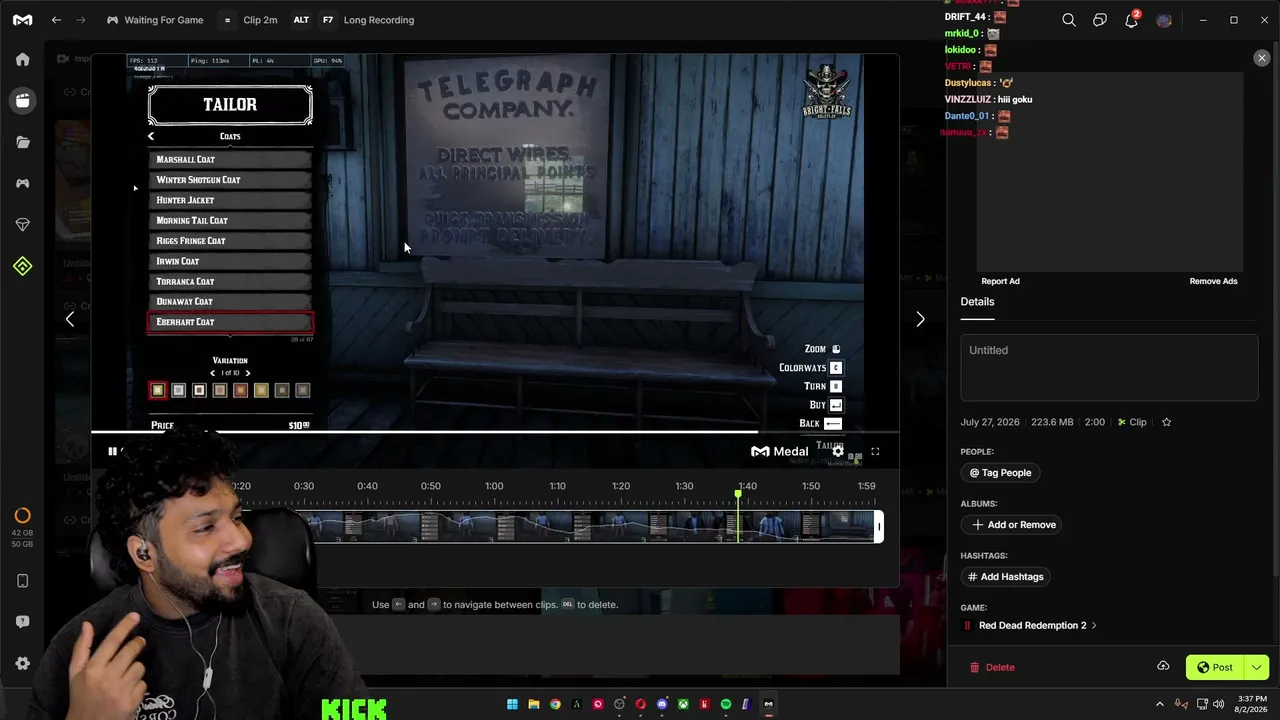Image resolution: width=1280 pixels, height=720 pixels.
Task: Select the highlighted Eberhart Coat entry
Action: [x=230, y=322]
